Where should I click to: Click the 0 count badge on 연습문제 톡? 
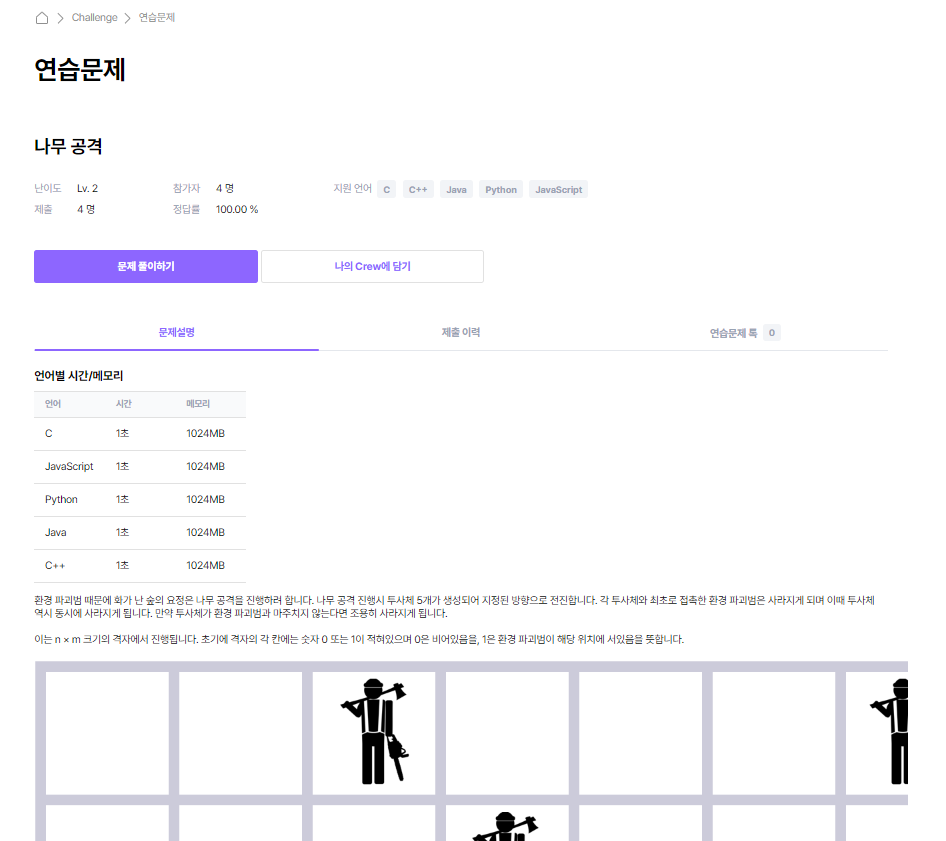coord(772,333)
